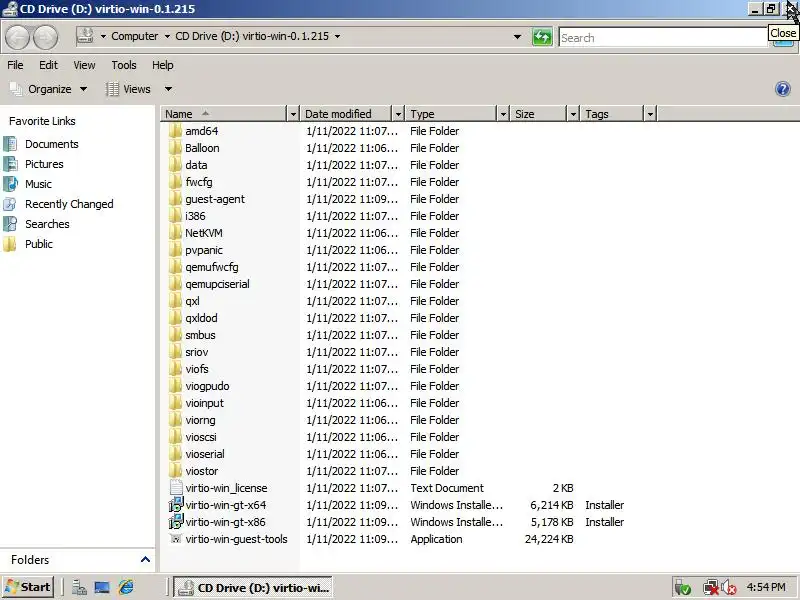Screen dimensions: 800x600
Task: Open the Searches favorite link icon
Action: point(10,224)
